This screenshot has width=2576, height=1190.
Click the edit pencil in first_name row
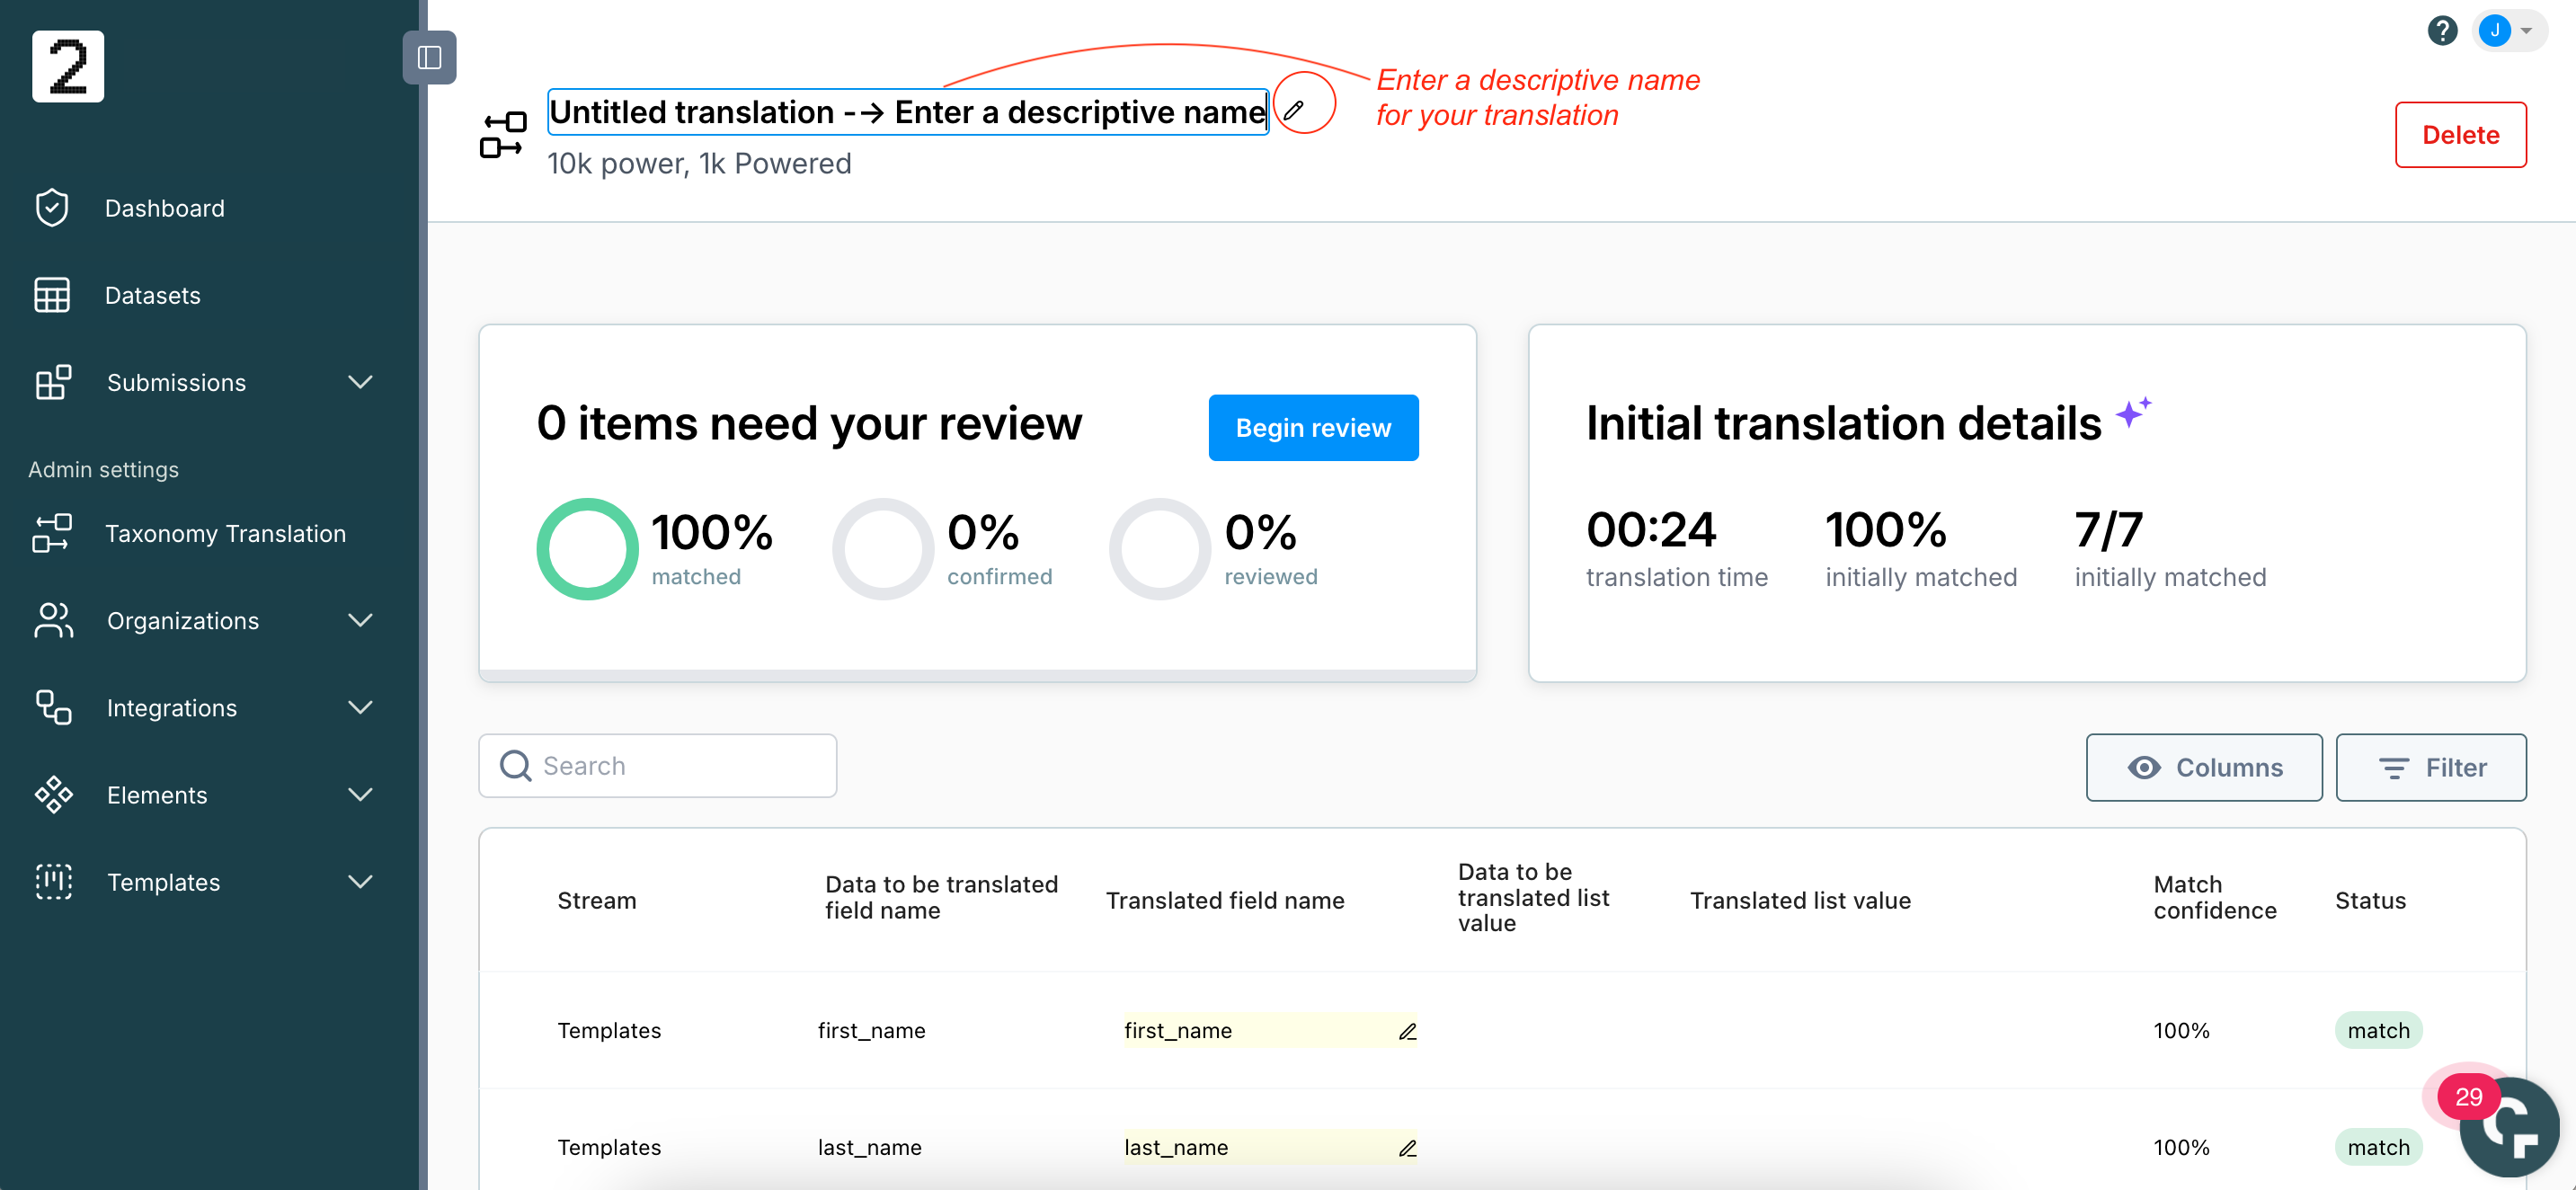click(1407, 1031)
